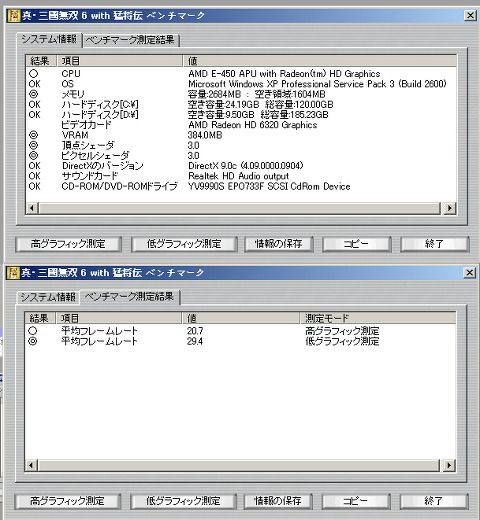Viewport: 480px width, 520px height.
Task: Click Microsoft Windows XP Professional value
Action: (317, 84)
